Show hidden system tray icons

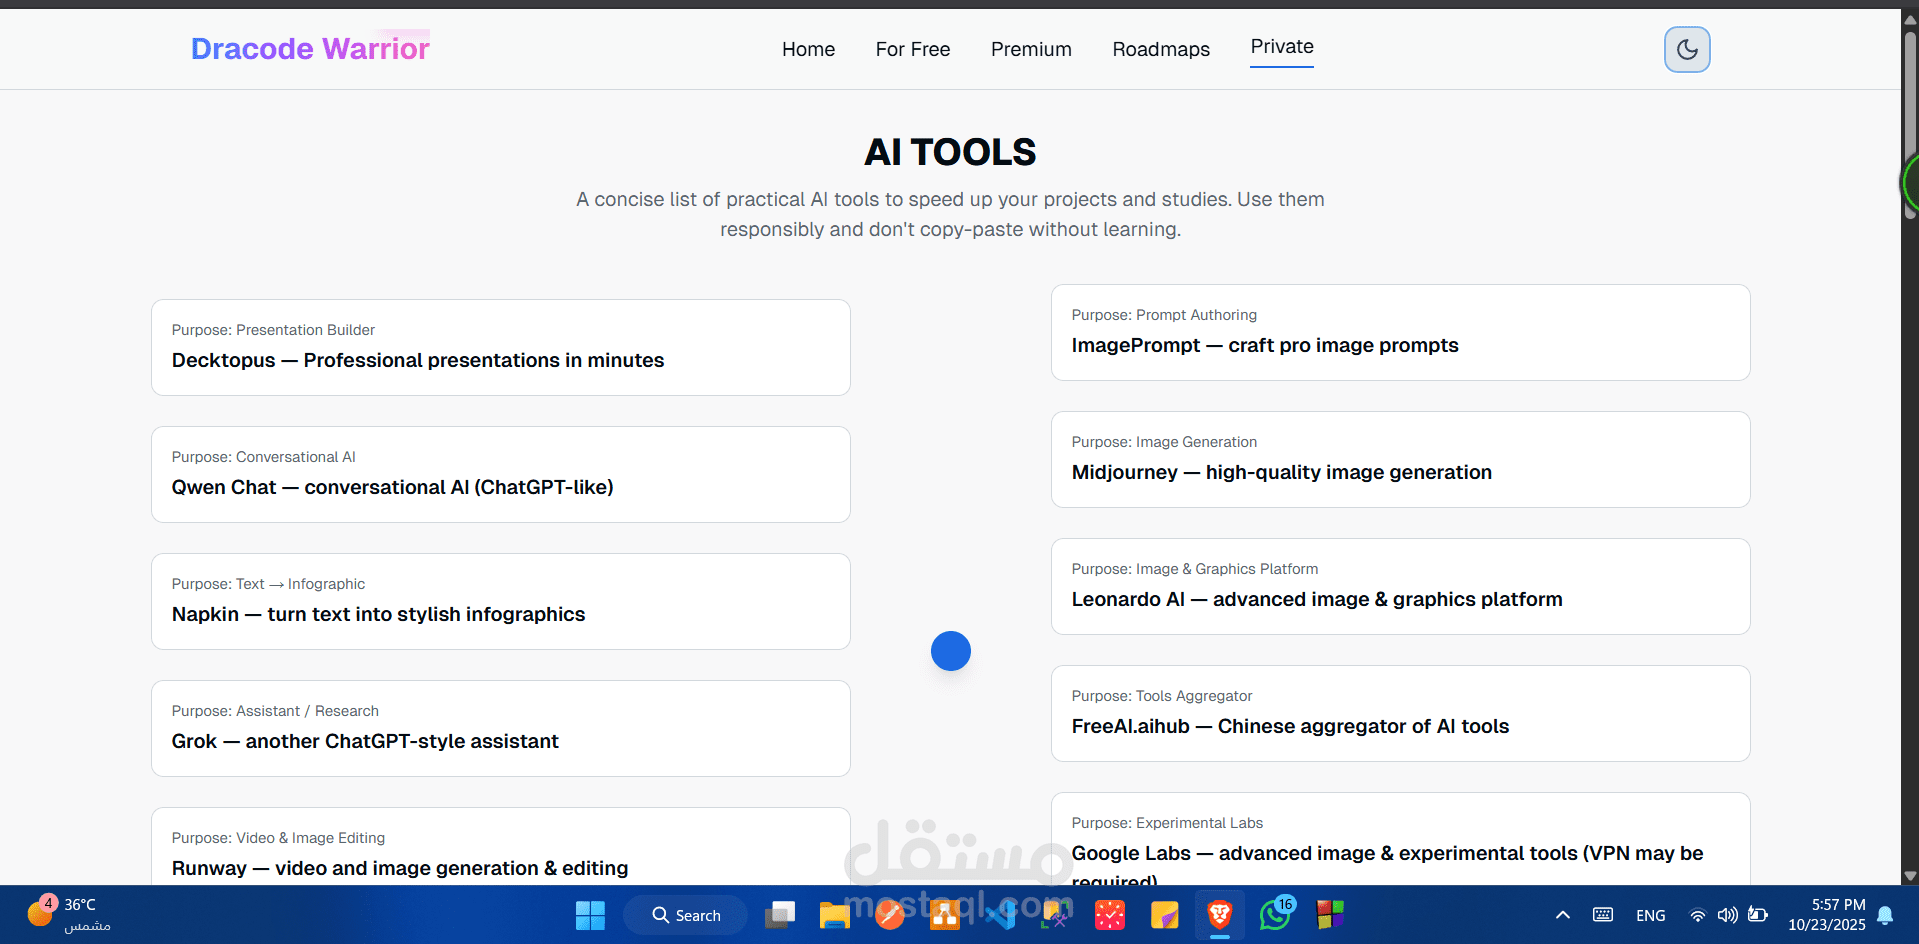(1563, 915)
